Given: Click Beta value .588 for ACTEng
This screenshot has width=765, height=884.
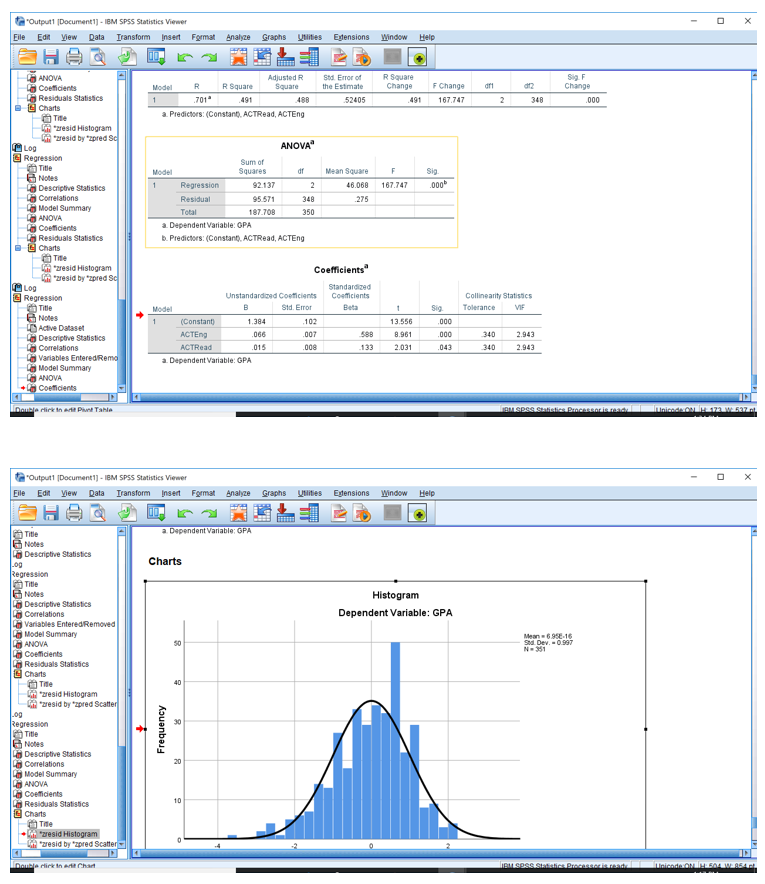Looking at the screenshot, I should pyautogui.click(x=366, y=335).
